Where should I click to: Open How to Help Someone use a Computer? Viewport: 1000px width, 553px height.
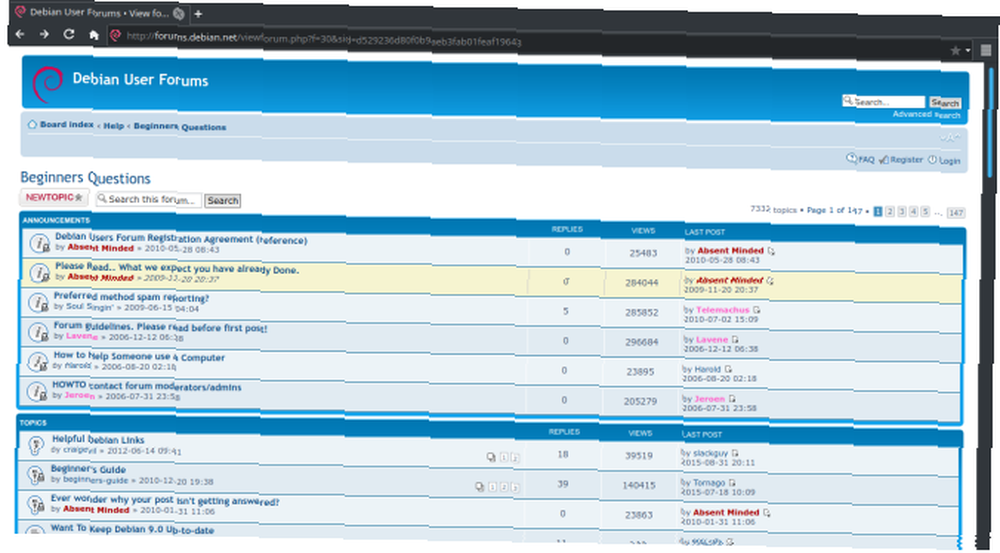[139, 356]
